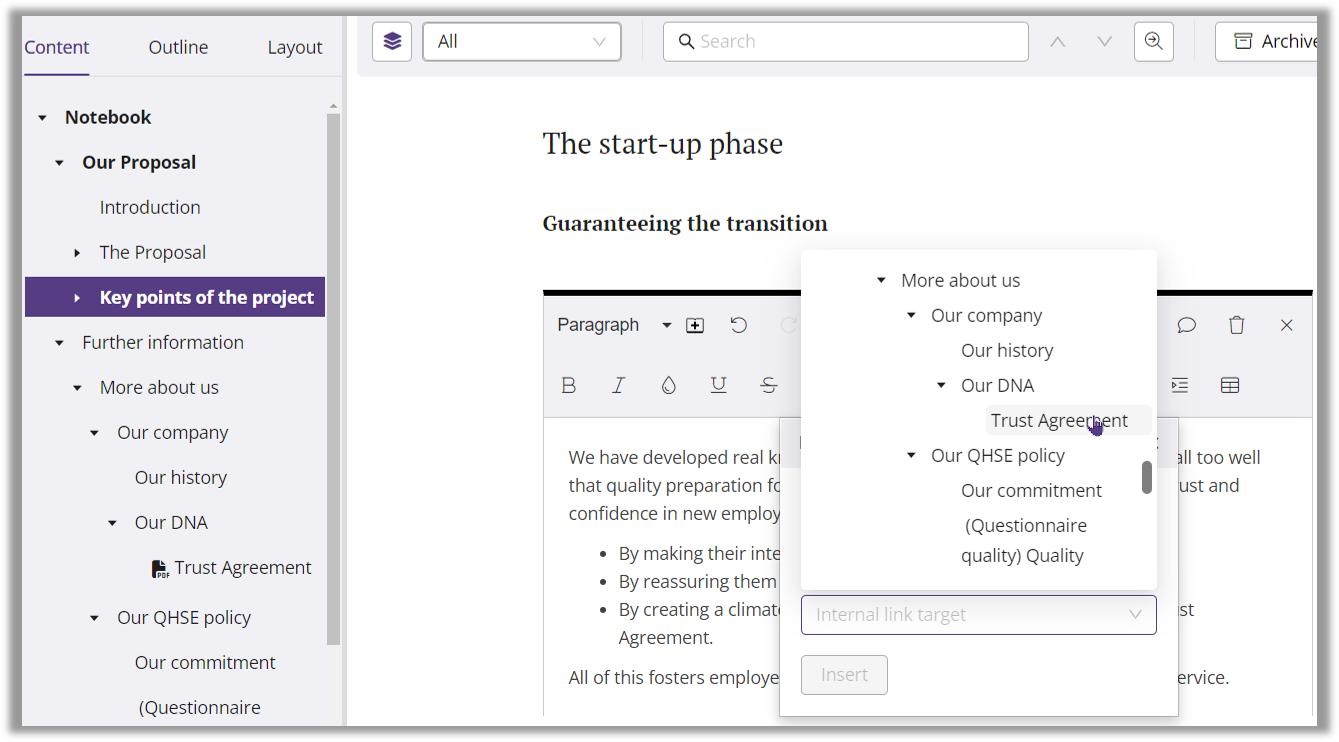Toggle underline formatting
Viewport: 1339px width, 742px height.
[x=718, y=385]
